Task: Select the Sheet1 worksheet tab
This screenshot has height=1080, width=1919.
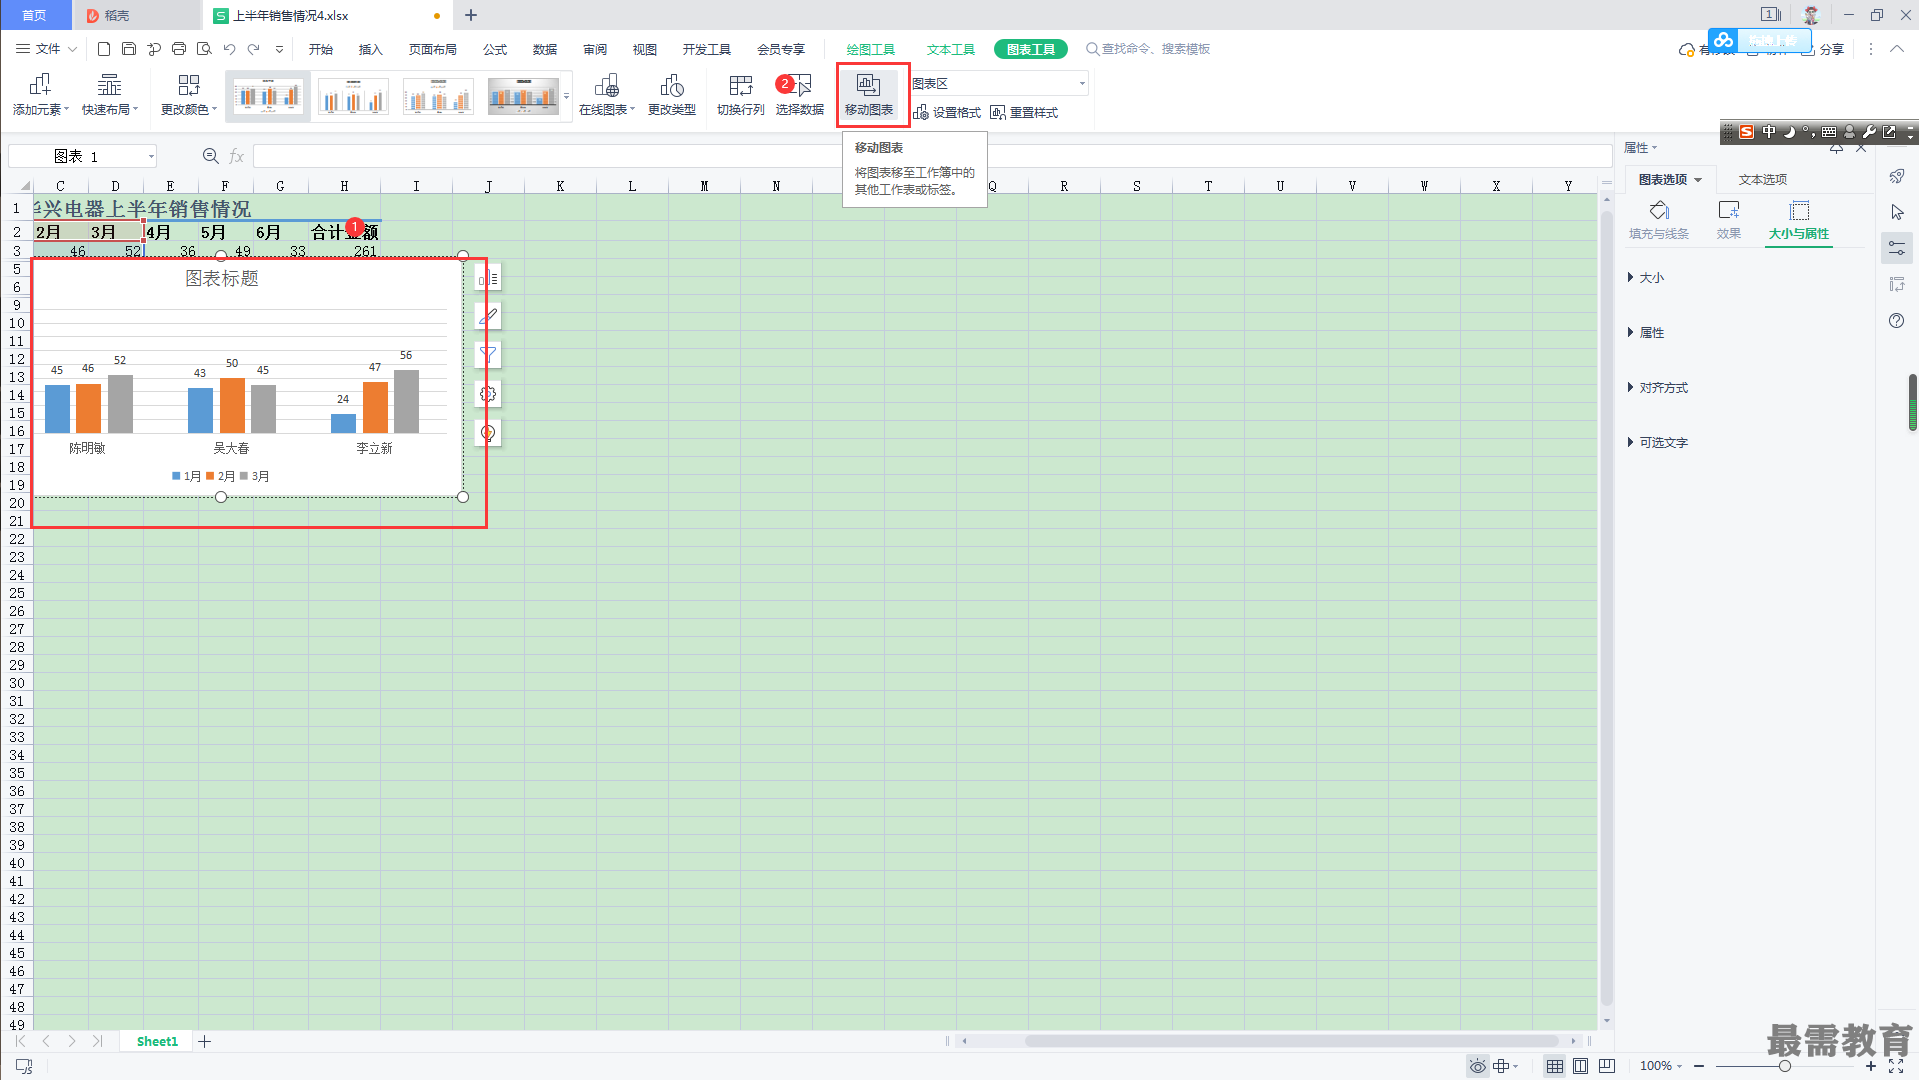Action: click(157, 1042)
